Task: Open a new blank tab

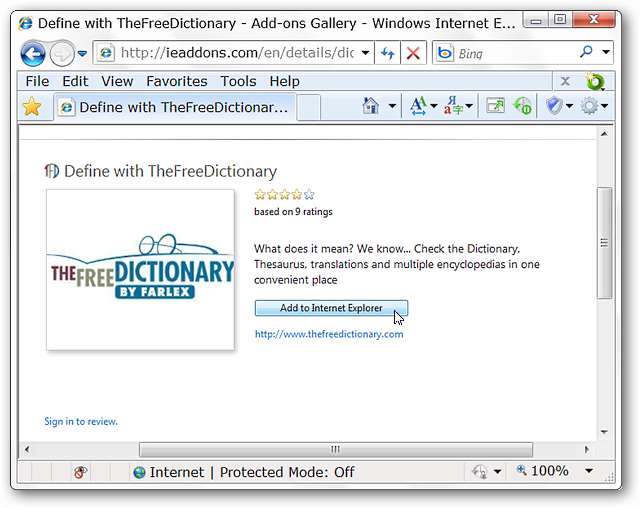Action: point(309,107)
